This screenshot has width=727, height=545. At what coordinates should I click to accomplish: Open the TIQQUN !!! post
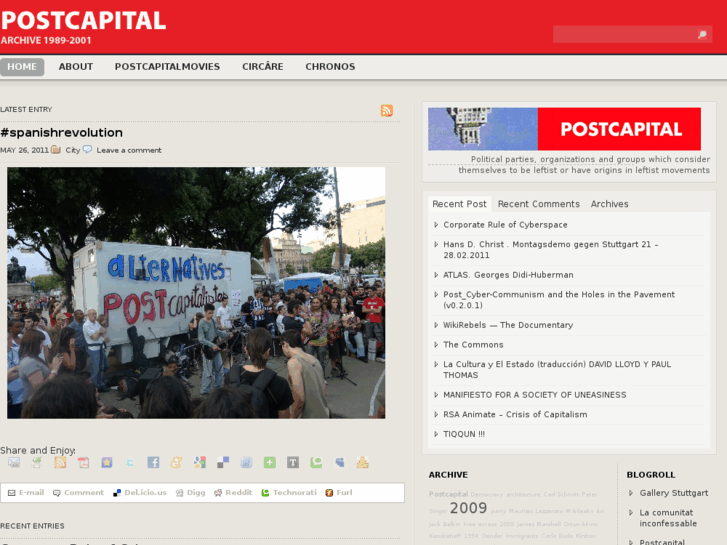coord(464,434)
